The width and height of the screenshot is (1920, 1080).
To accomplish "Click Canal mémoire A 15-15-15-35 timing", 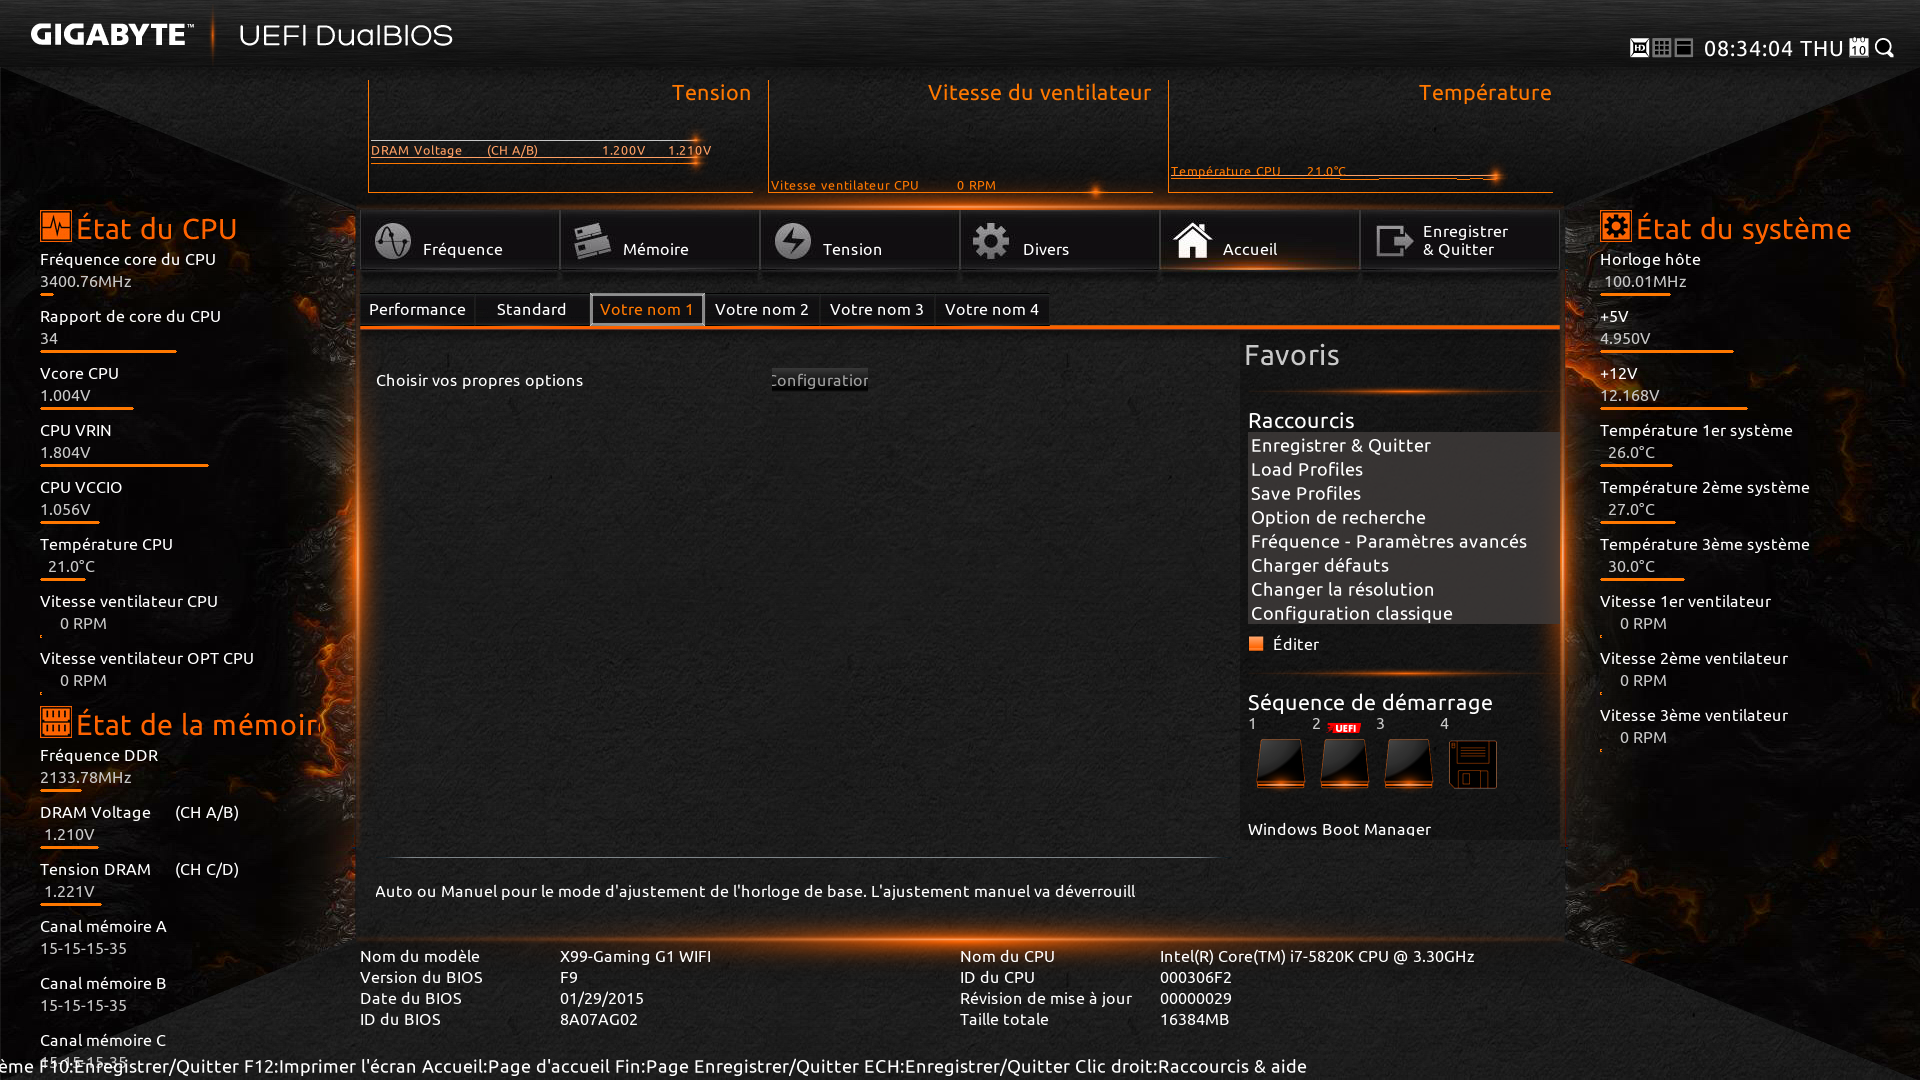I will [83, 948].
